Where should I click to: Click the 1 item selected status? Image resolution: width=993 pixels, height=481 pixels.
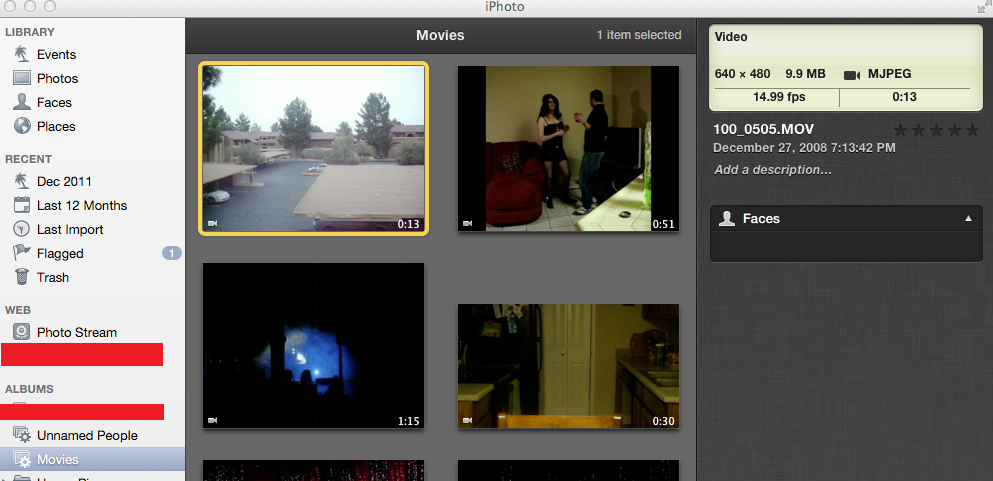click(639, 35)
